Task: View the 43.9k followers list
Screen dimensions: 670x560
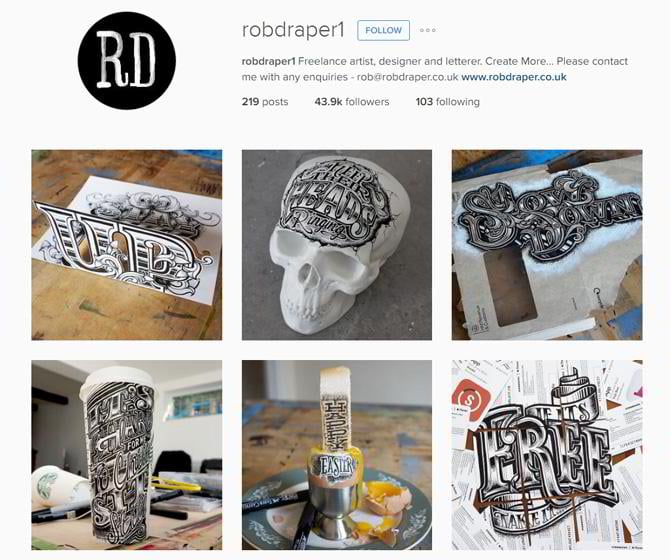Action: click(x=352, y=102)
